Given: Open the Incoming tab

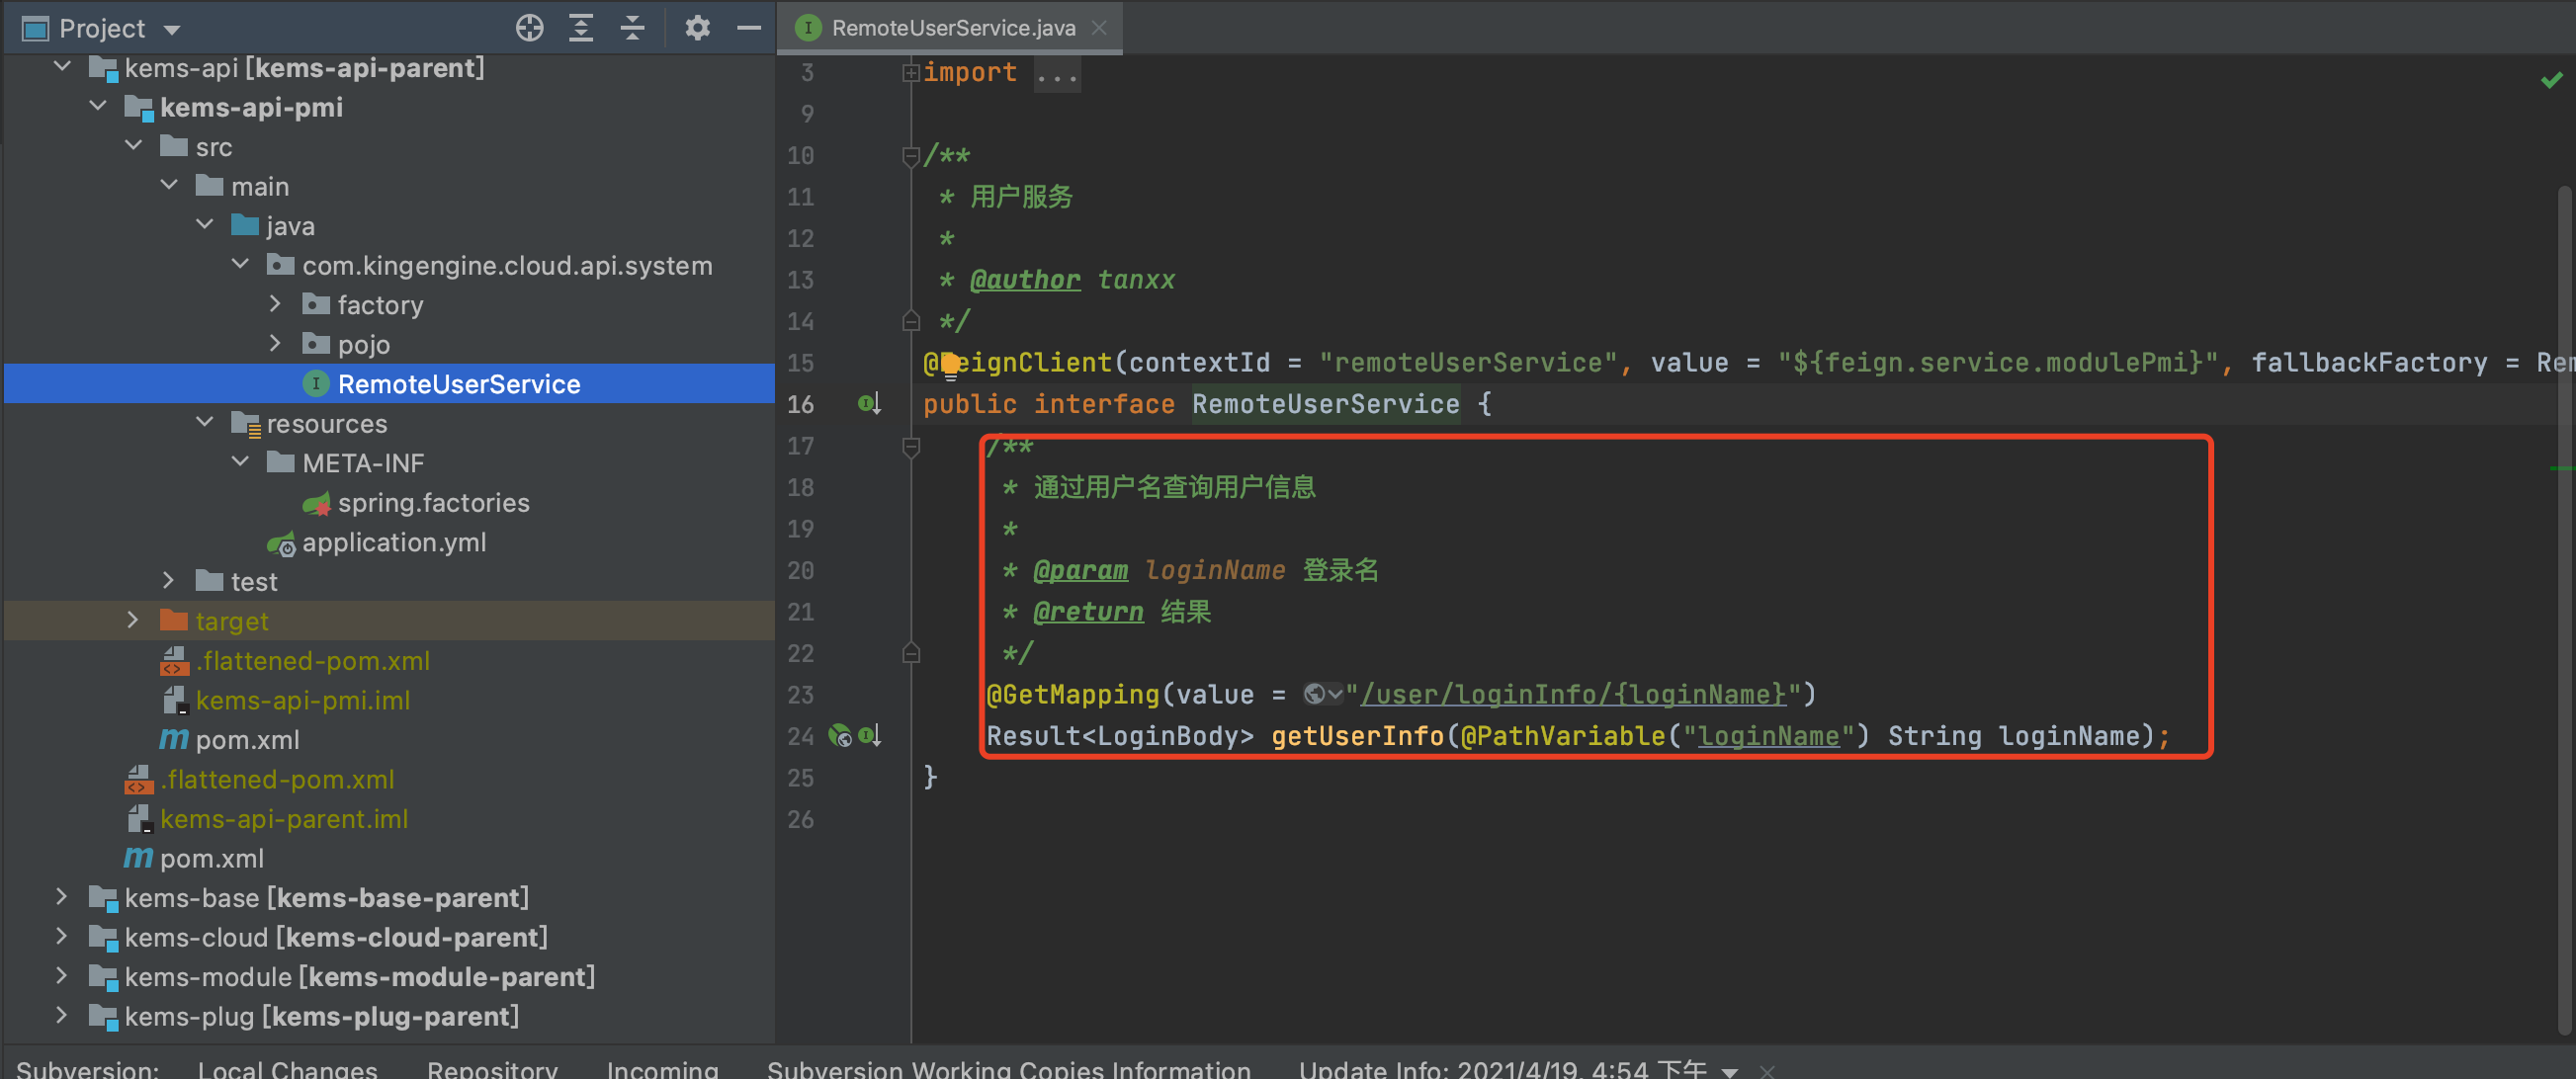Looking at the screenshot, I should click(662, 1068).
